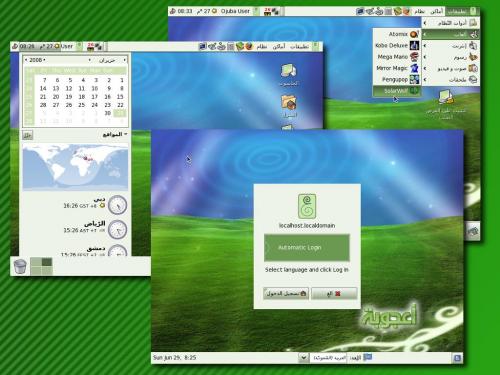Expand the Sound & Video (صوت و فيديو) submenu
Image resolution: width=500 pixels, height=375 pixels.
pyautogui.click(x=451, y=68)
